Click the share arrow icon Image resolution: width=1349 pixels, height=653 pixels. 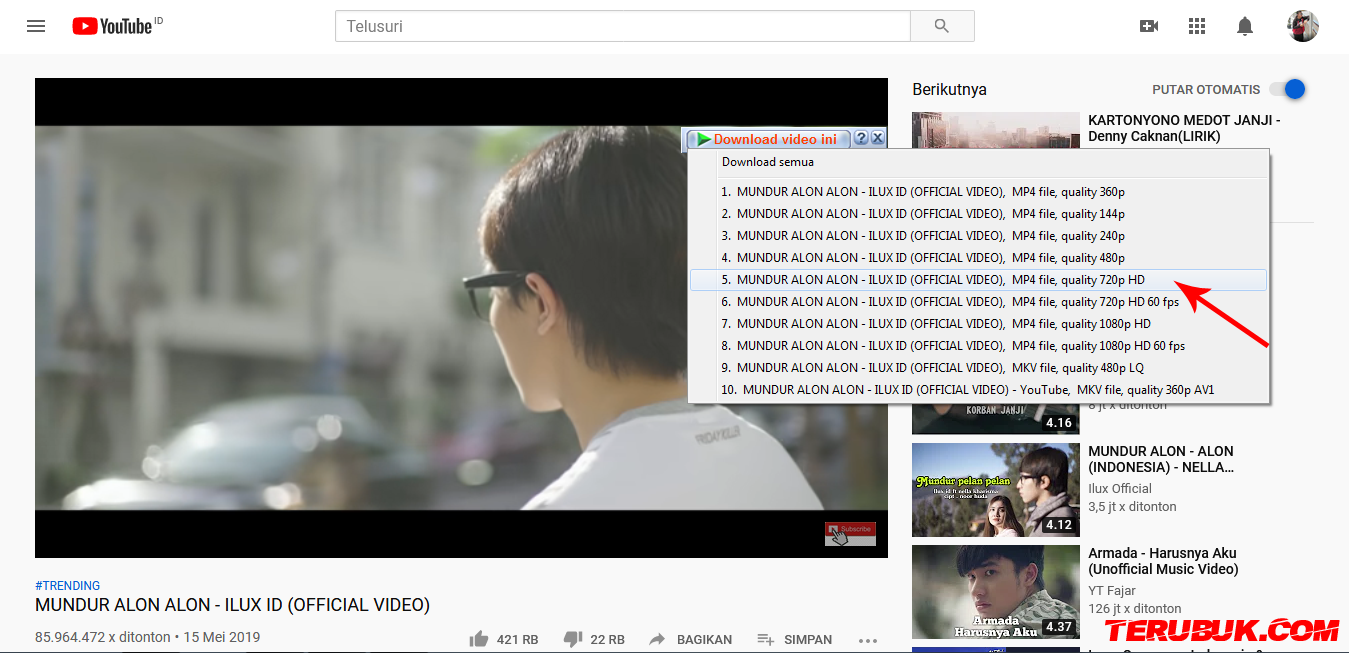pos(657,639)
